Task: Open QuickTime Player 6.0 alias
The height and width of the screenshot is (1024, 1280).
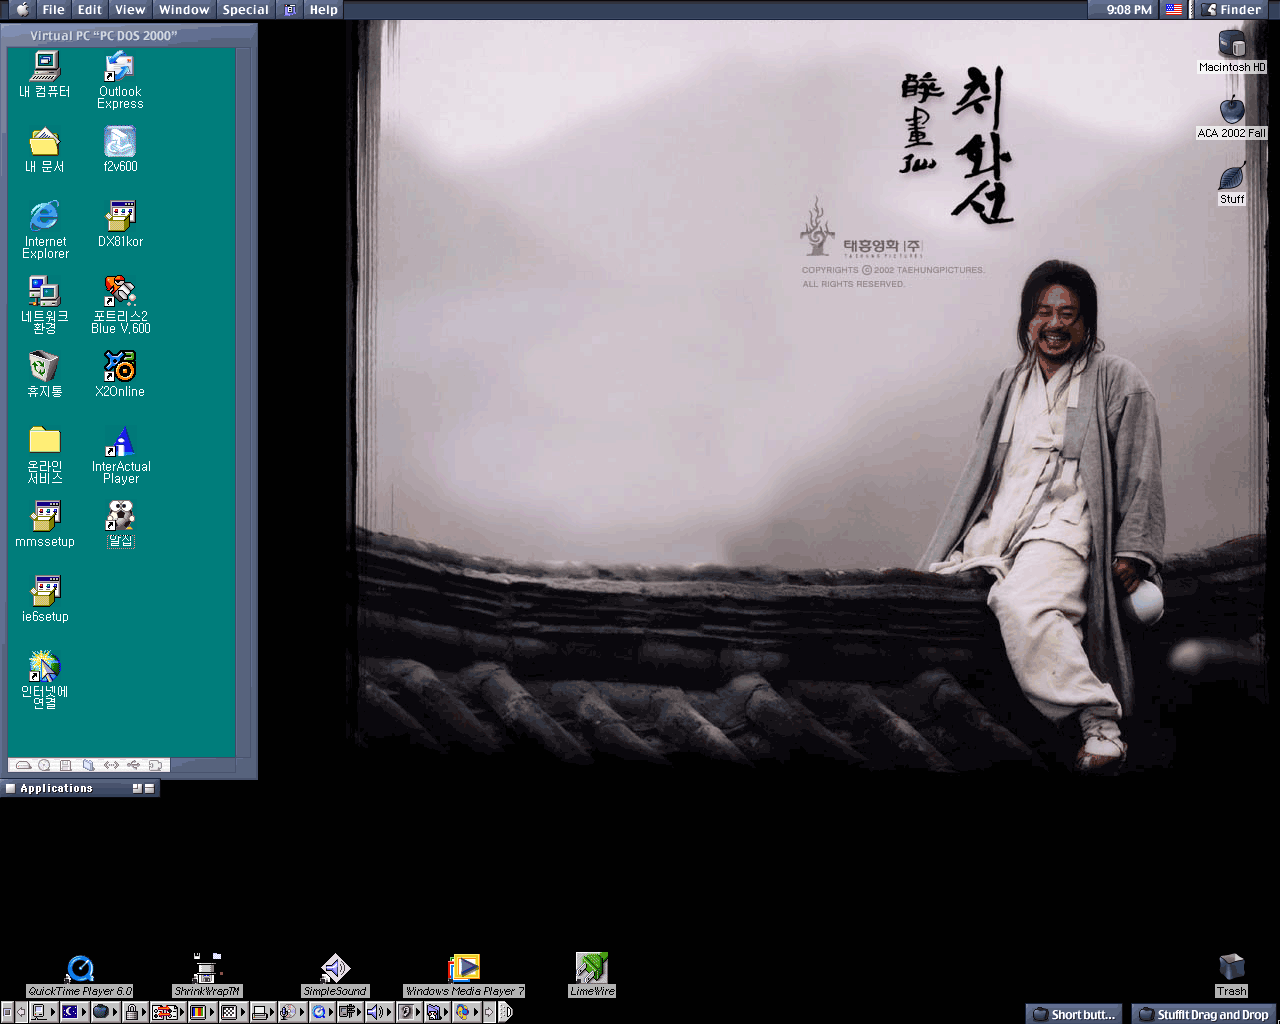Action: pos(80,968)
